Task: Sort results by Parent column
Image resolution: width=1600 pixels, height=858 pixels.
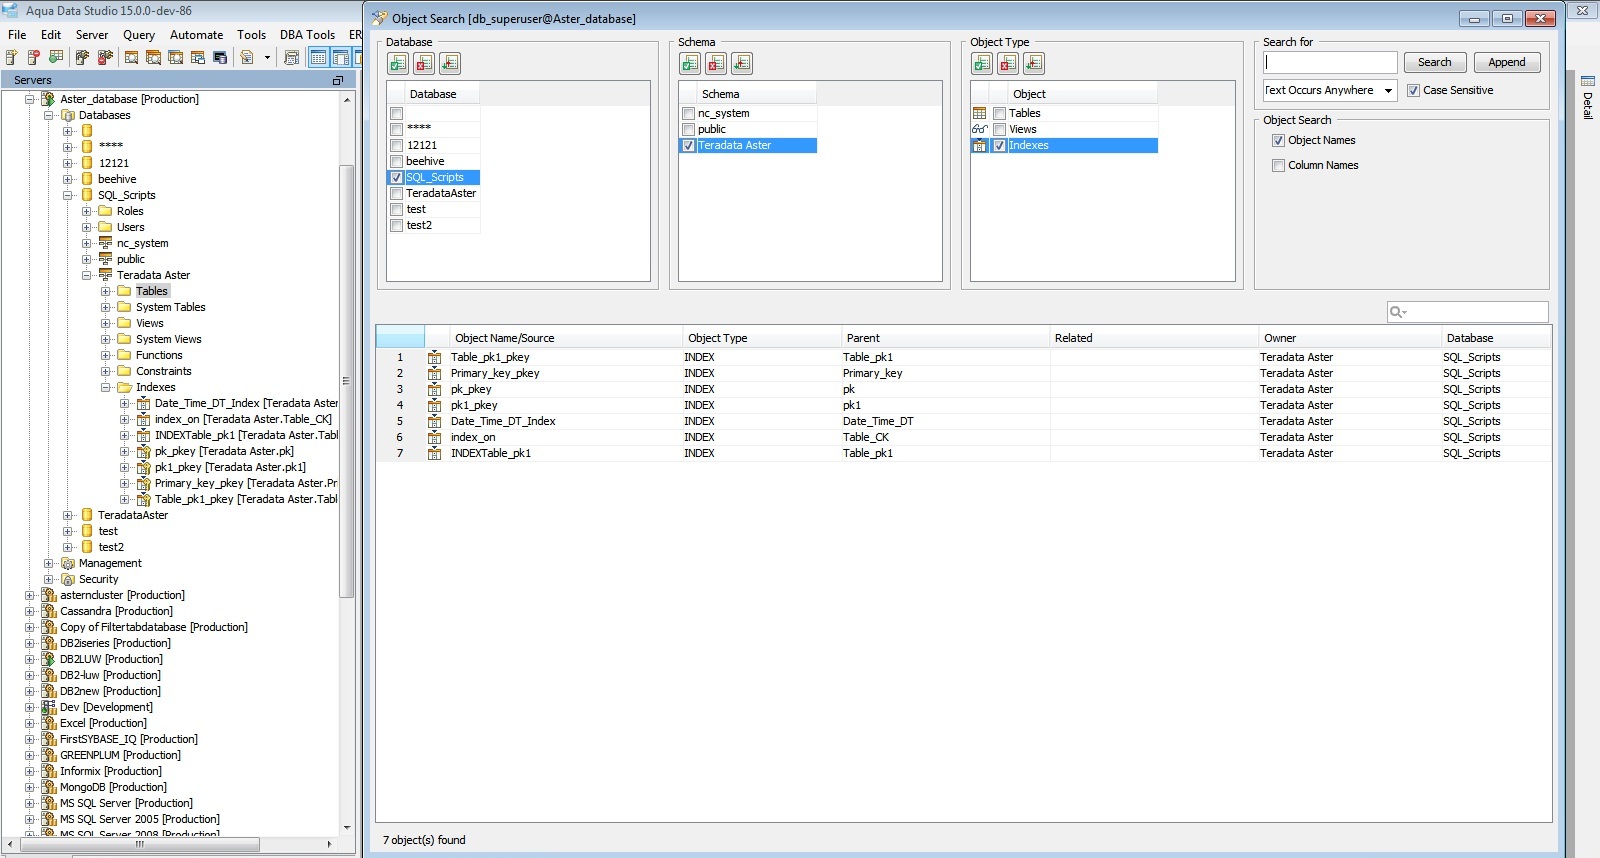Action: 944,338
